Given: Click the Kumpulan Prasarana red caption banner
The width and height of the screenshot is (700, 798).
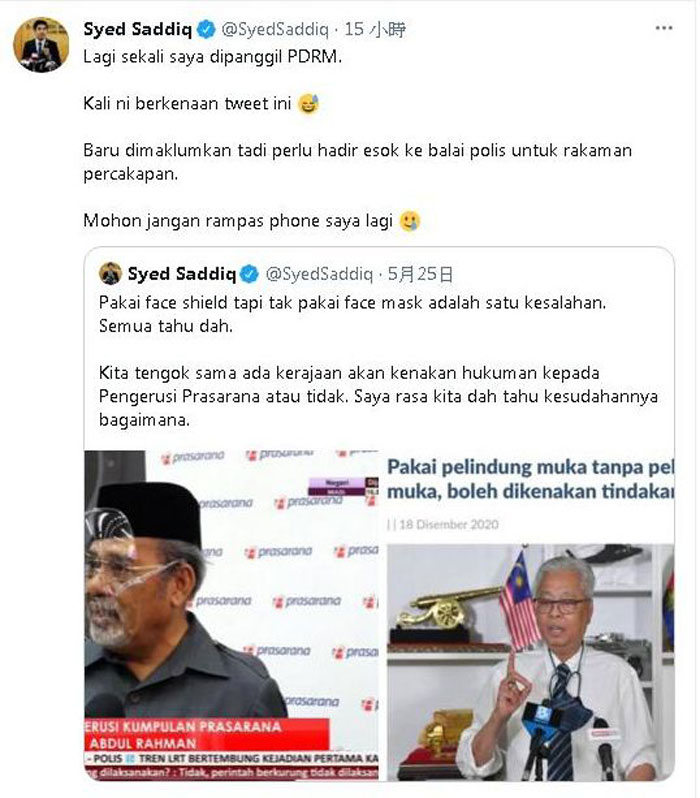Looking at the screenshot, I should (207, 734).
